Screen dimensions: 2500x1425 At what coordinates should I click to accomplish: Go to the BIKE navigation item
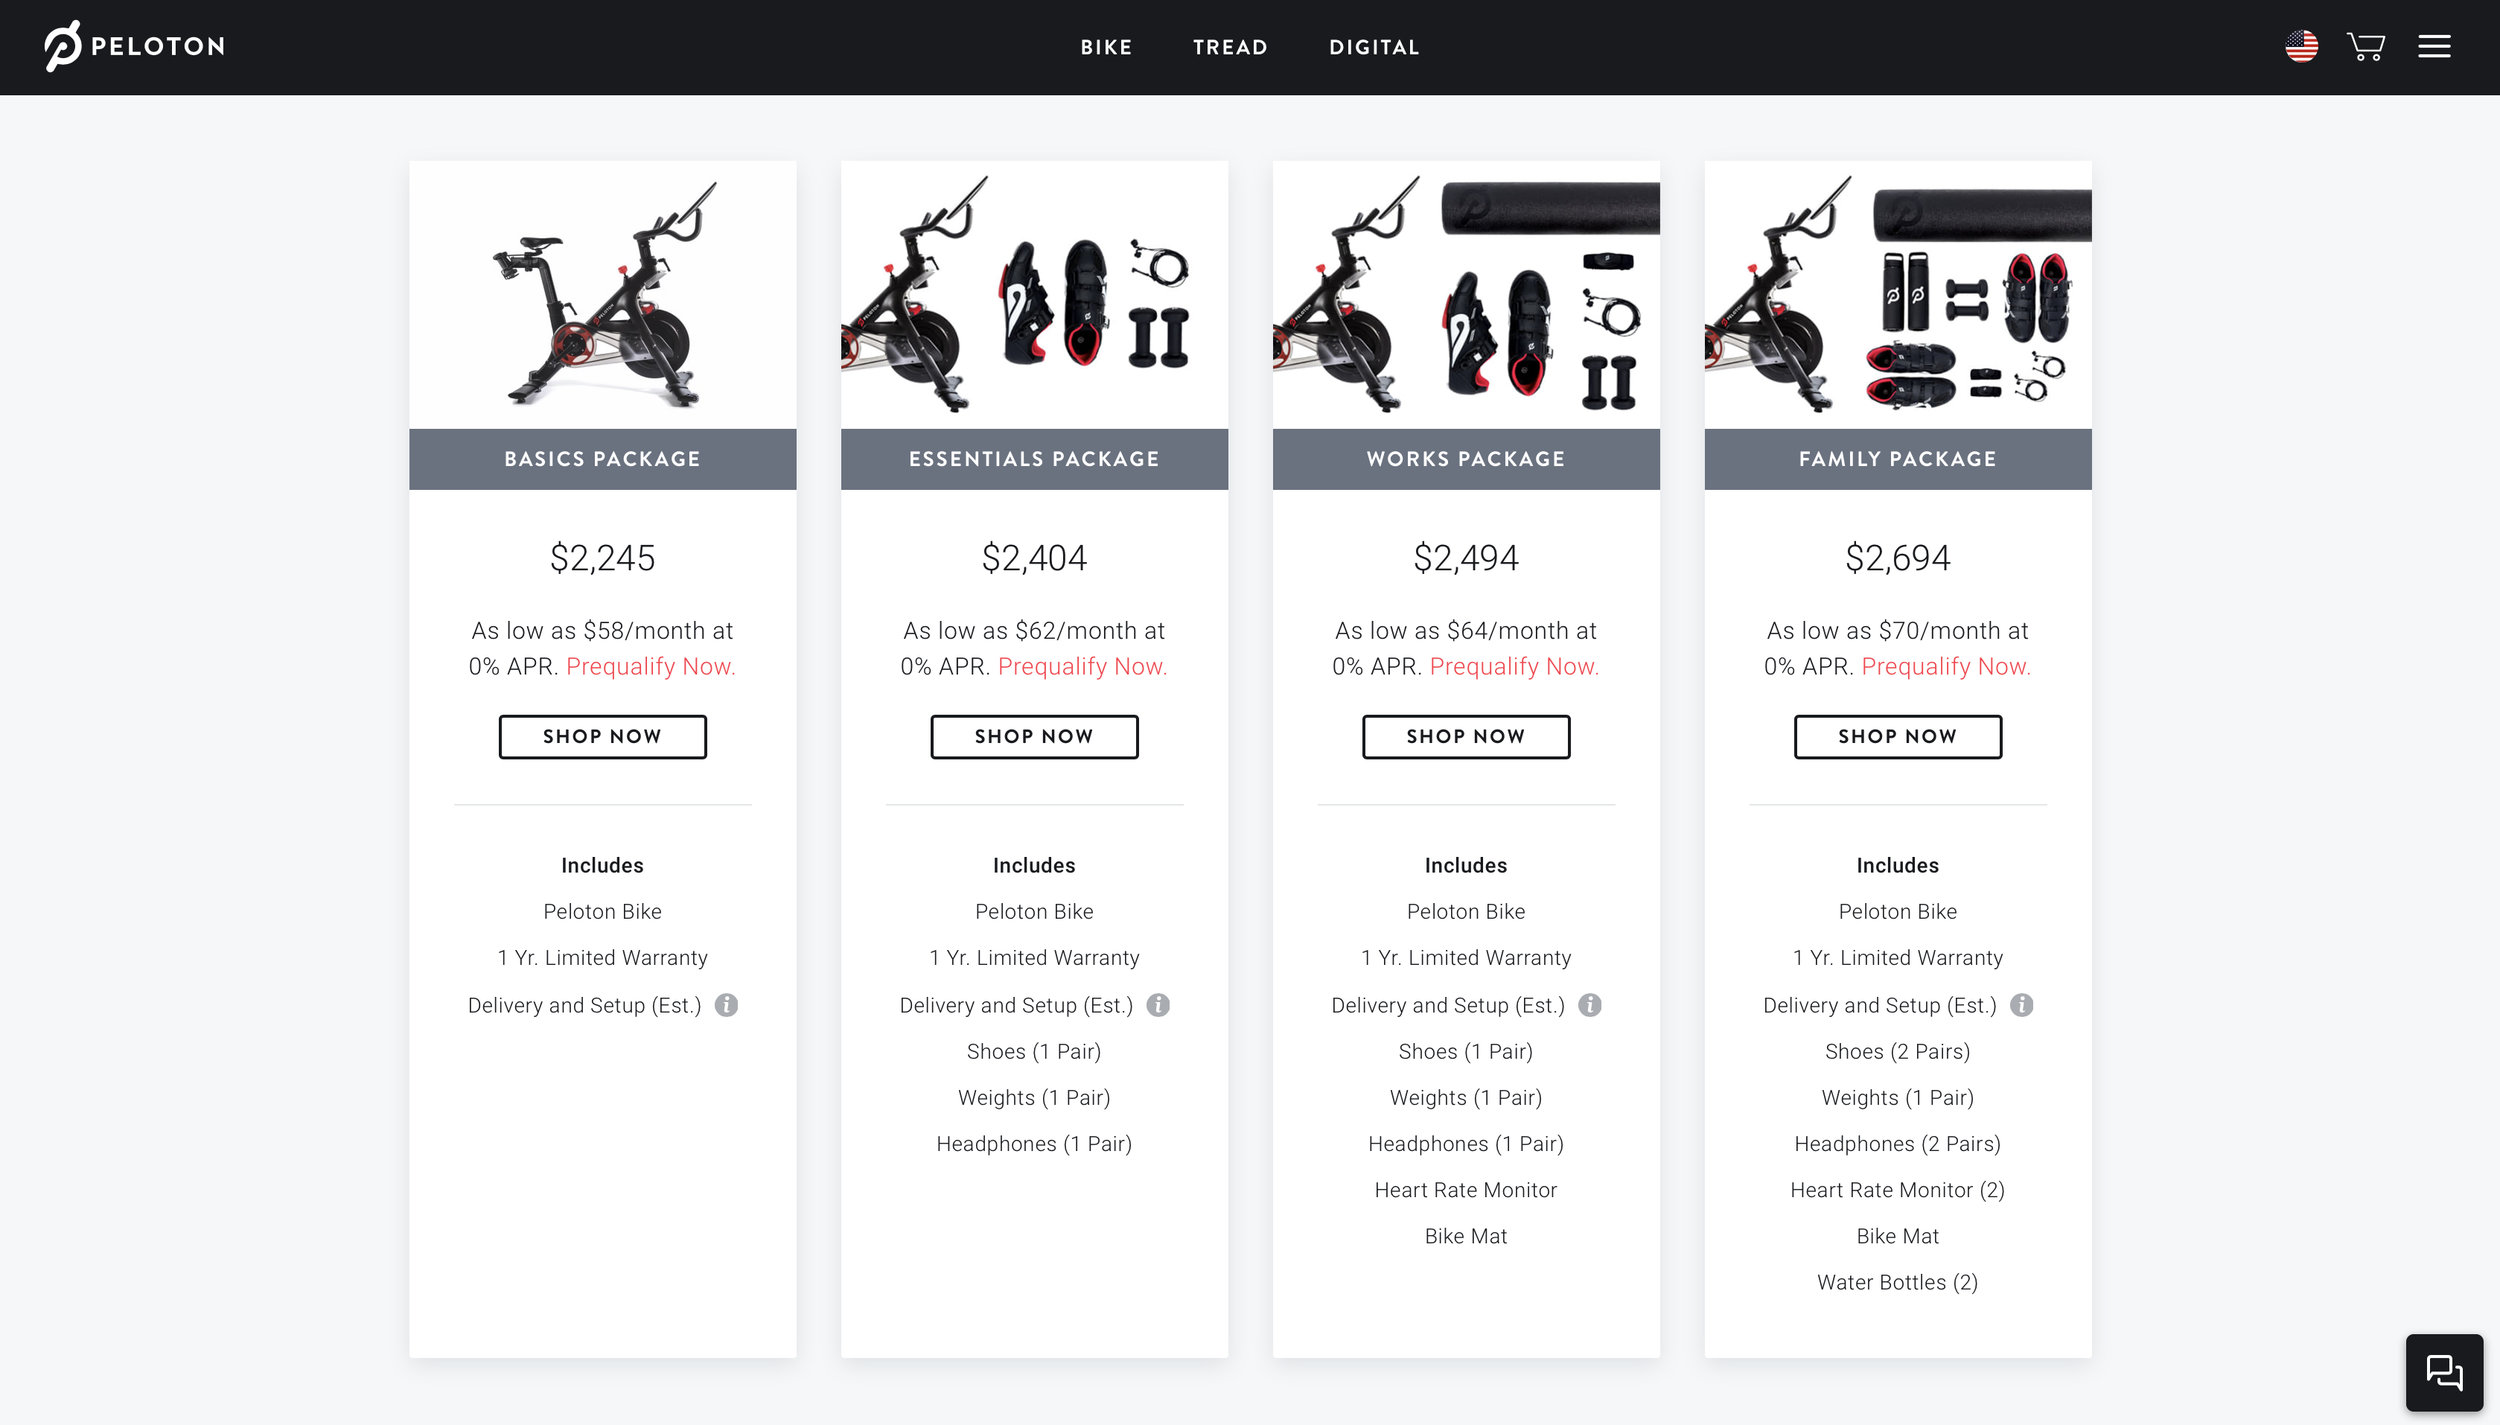[x=1106, y=47]
